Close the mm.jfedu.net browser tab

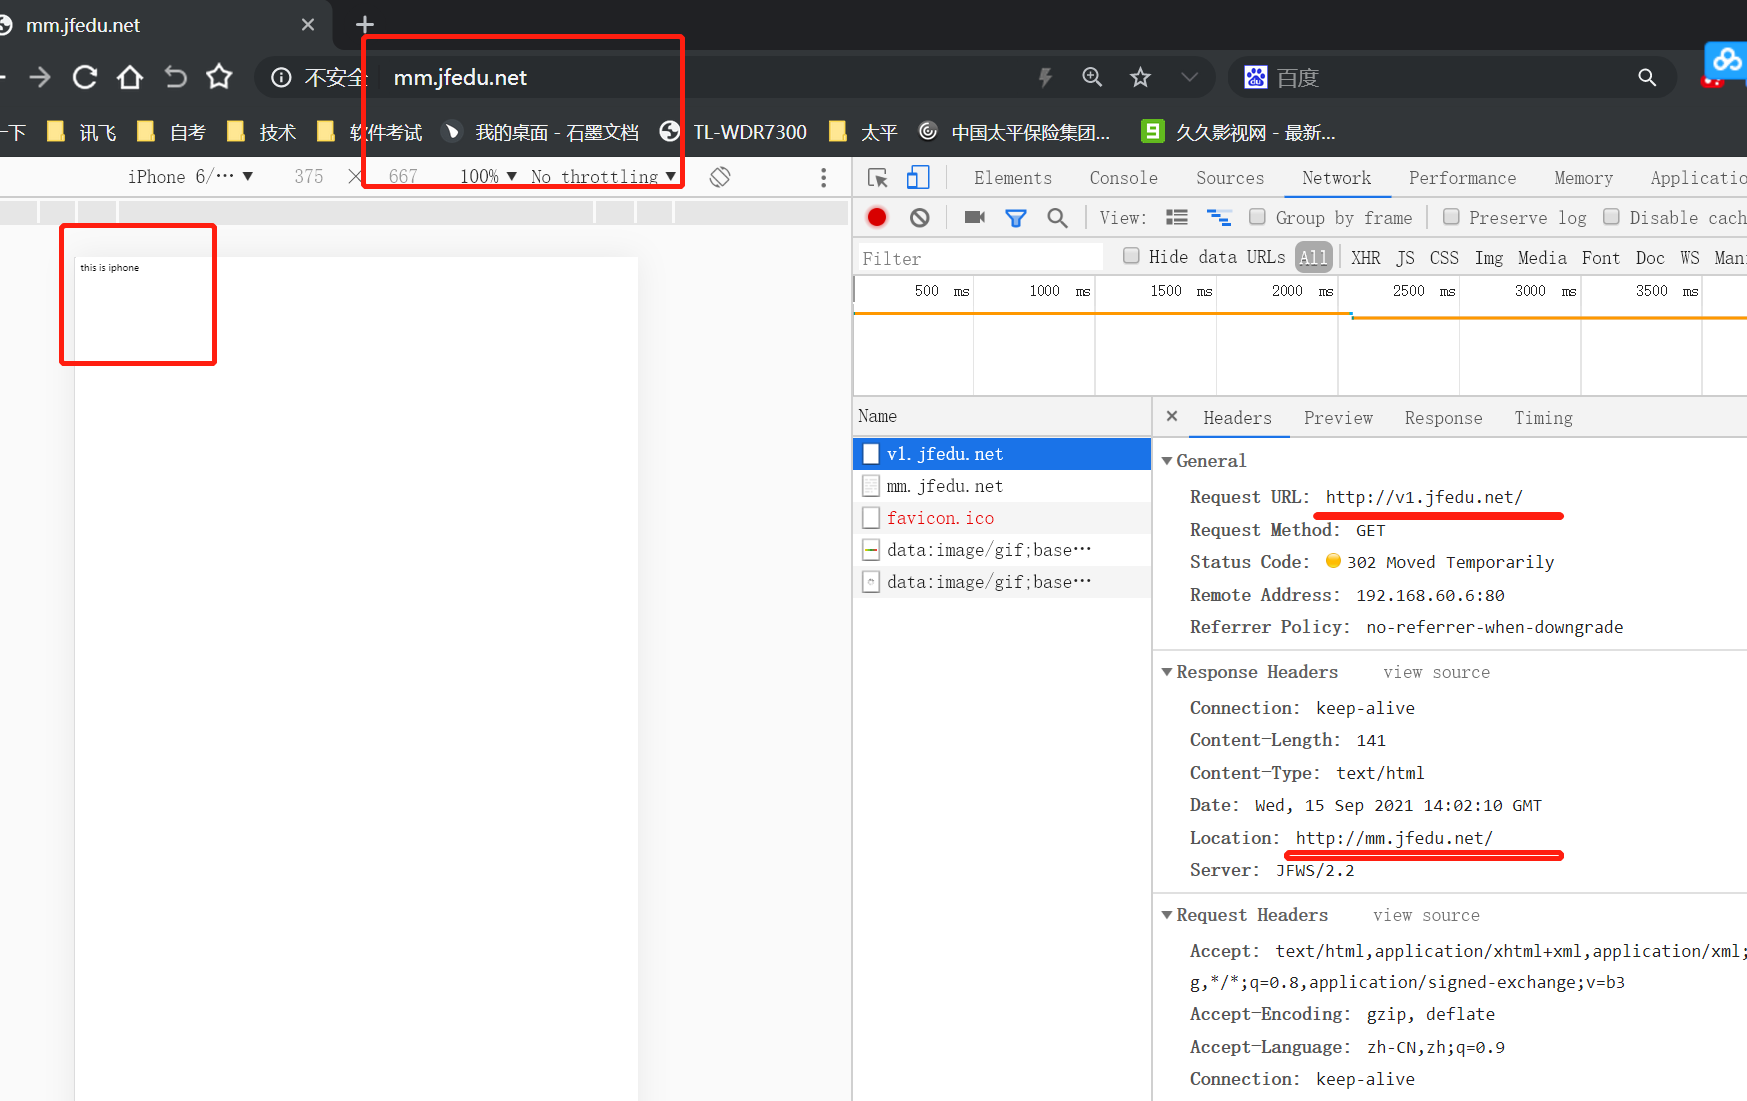click(x=308, y=25)
